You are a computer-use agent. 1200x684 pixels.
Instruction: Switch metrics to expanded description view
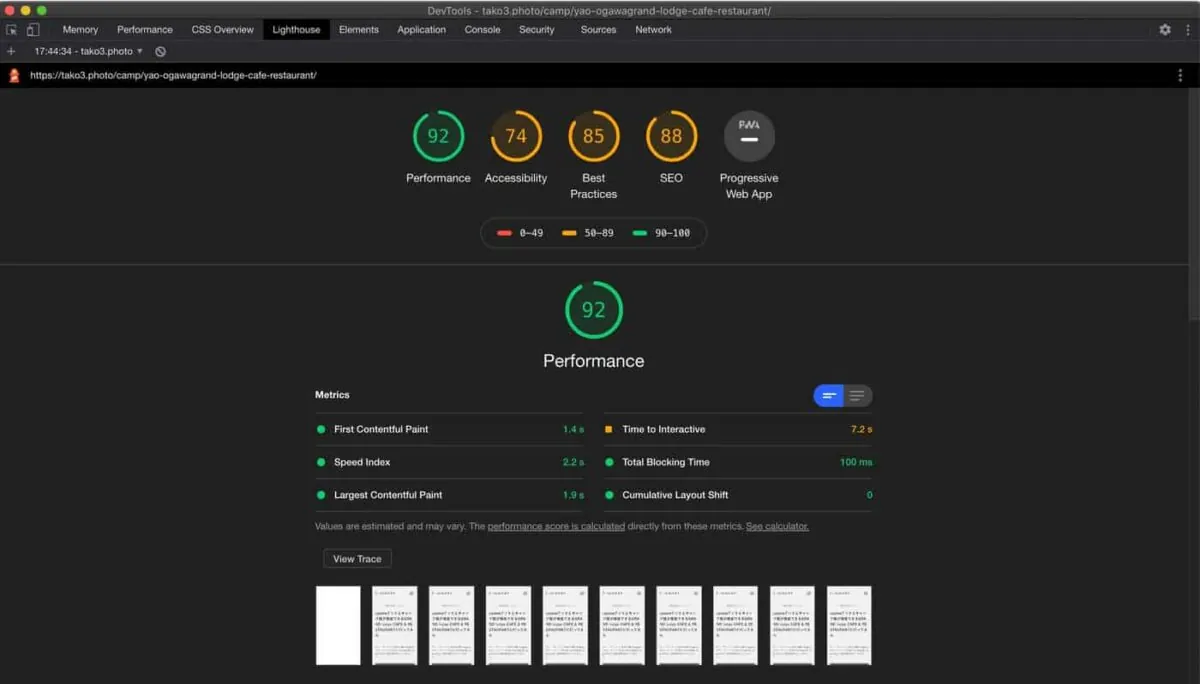click(x=857, y=396)
